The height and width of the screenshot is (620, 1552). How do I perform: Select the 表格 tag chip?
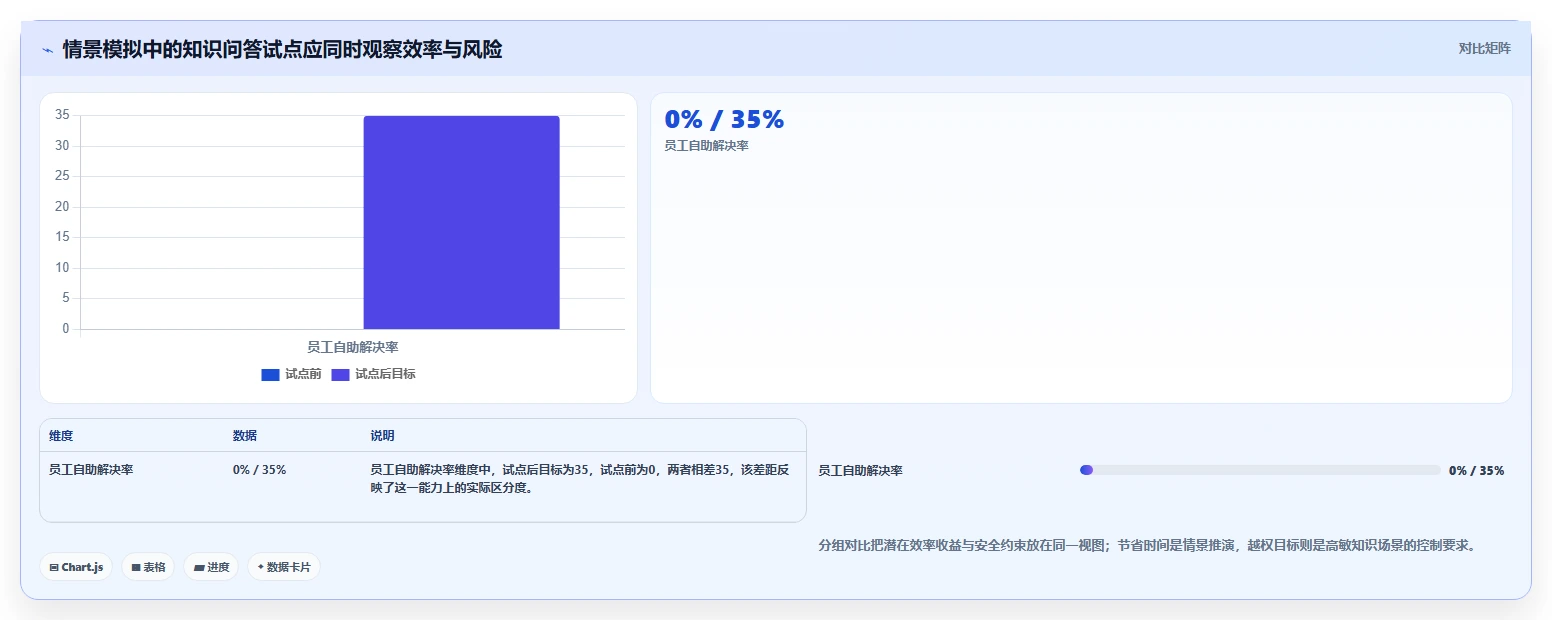click(x=148, y=567)
